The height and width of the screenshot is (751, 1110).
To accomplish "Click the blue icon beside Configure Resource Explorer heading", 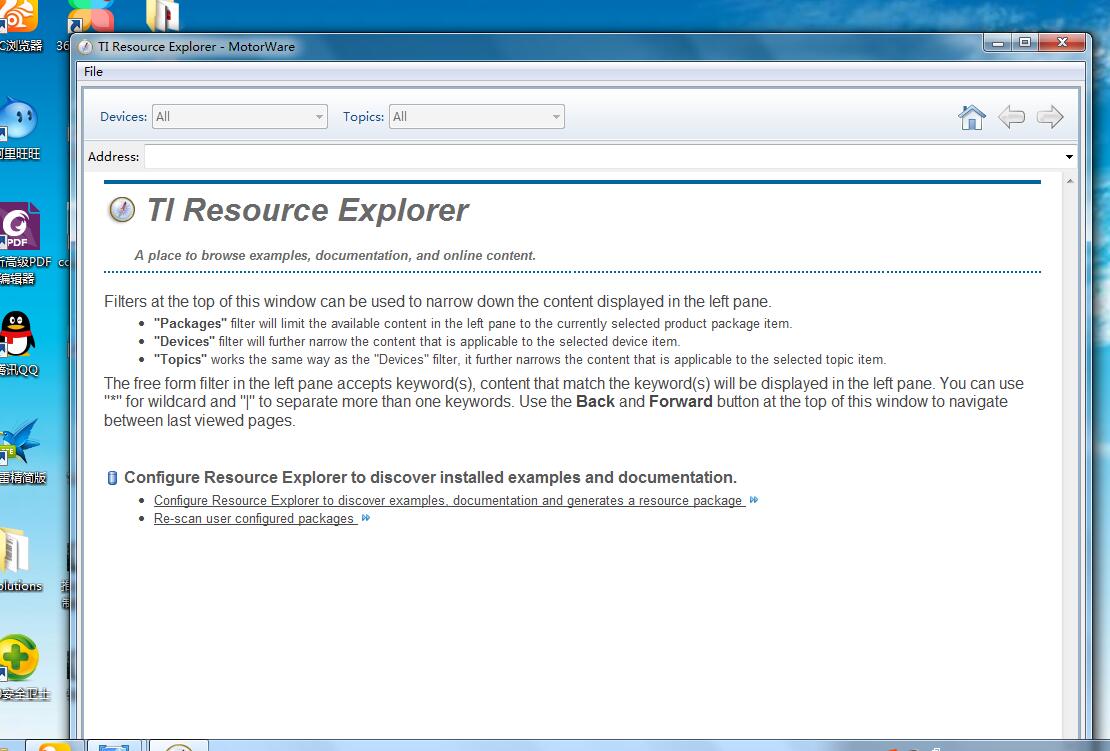I will tap(112, 478).
